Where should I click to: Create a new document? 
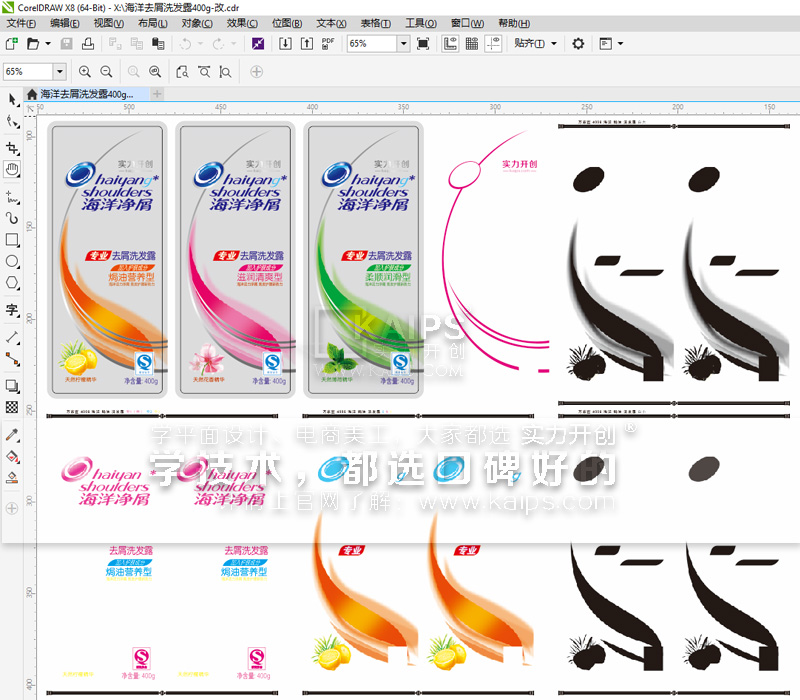pos(12,44)
